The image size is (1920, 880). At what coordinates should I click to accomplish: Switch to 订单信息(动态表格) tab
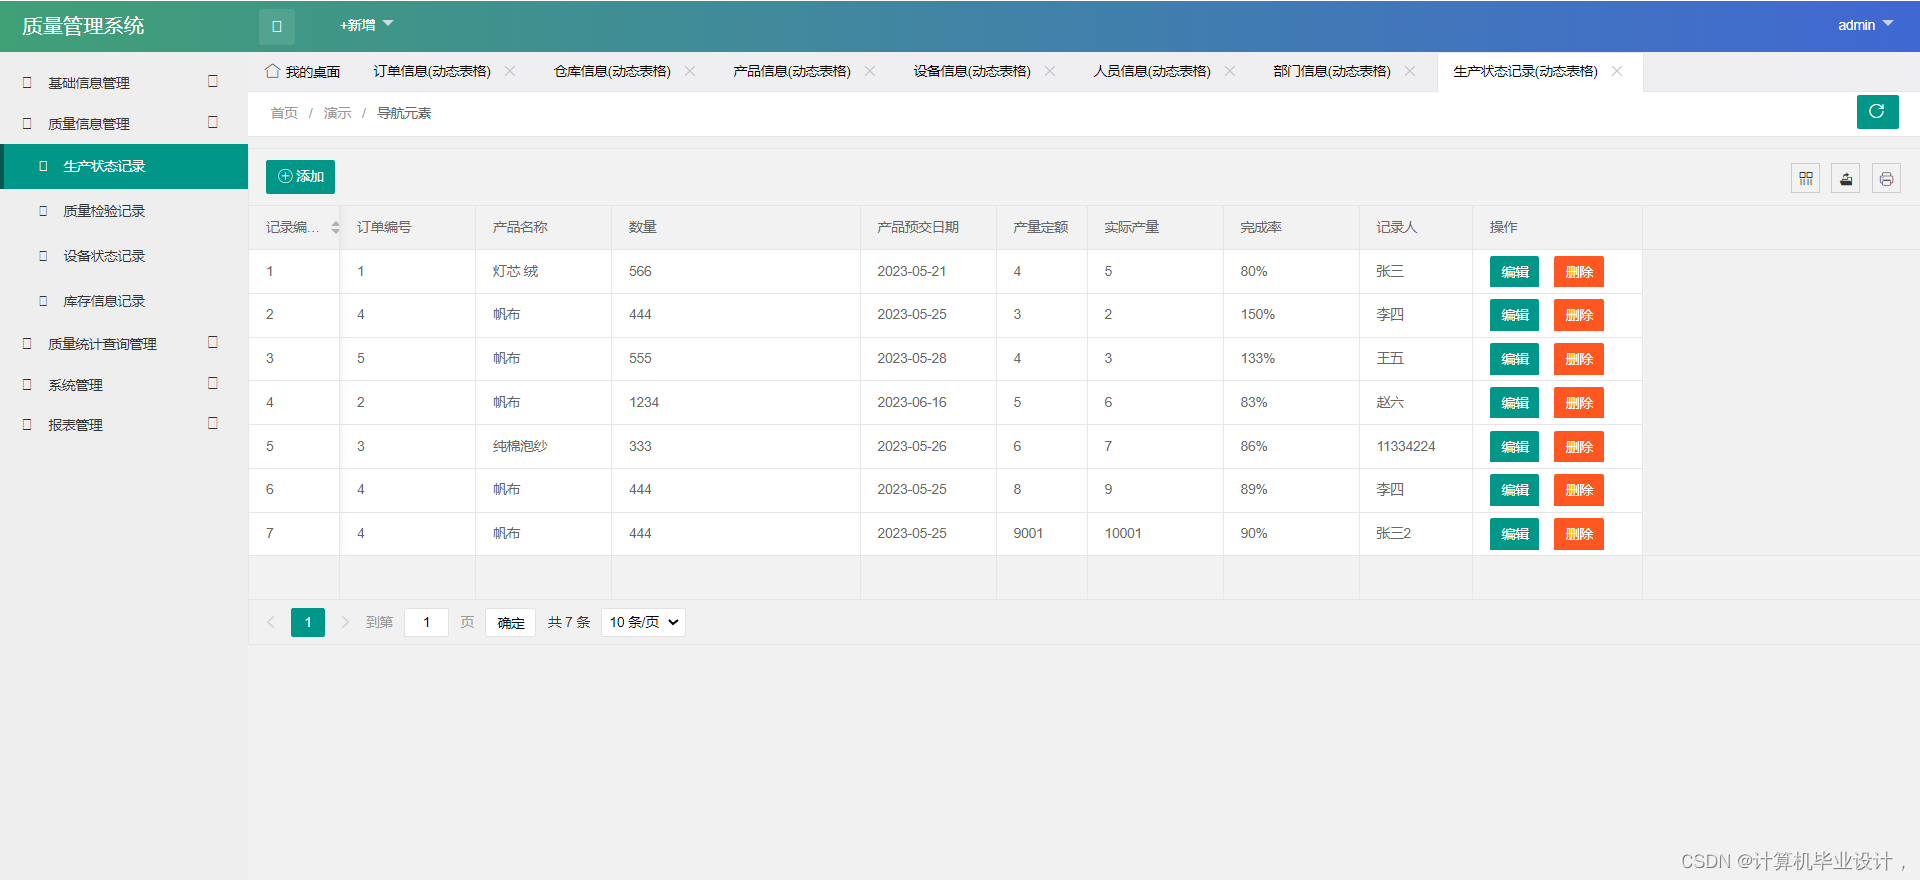pyautogui.click(x=432, y=71)
